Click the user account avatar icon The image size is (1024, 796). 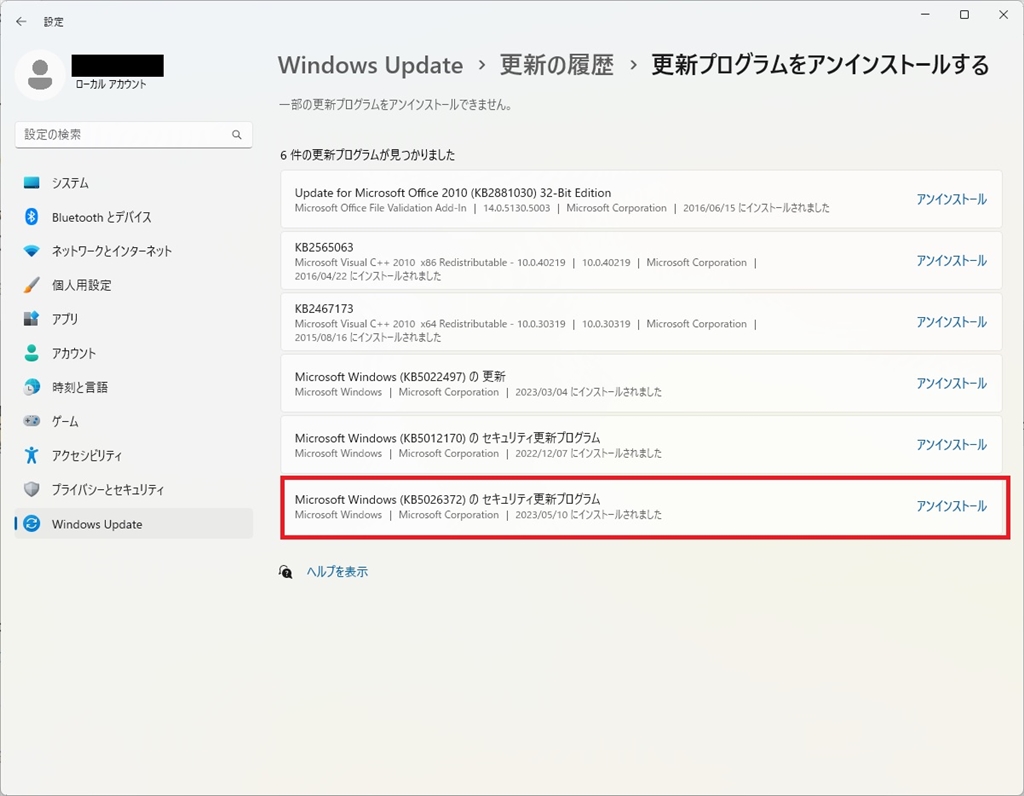[40, 74]
